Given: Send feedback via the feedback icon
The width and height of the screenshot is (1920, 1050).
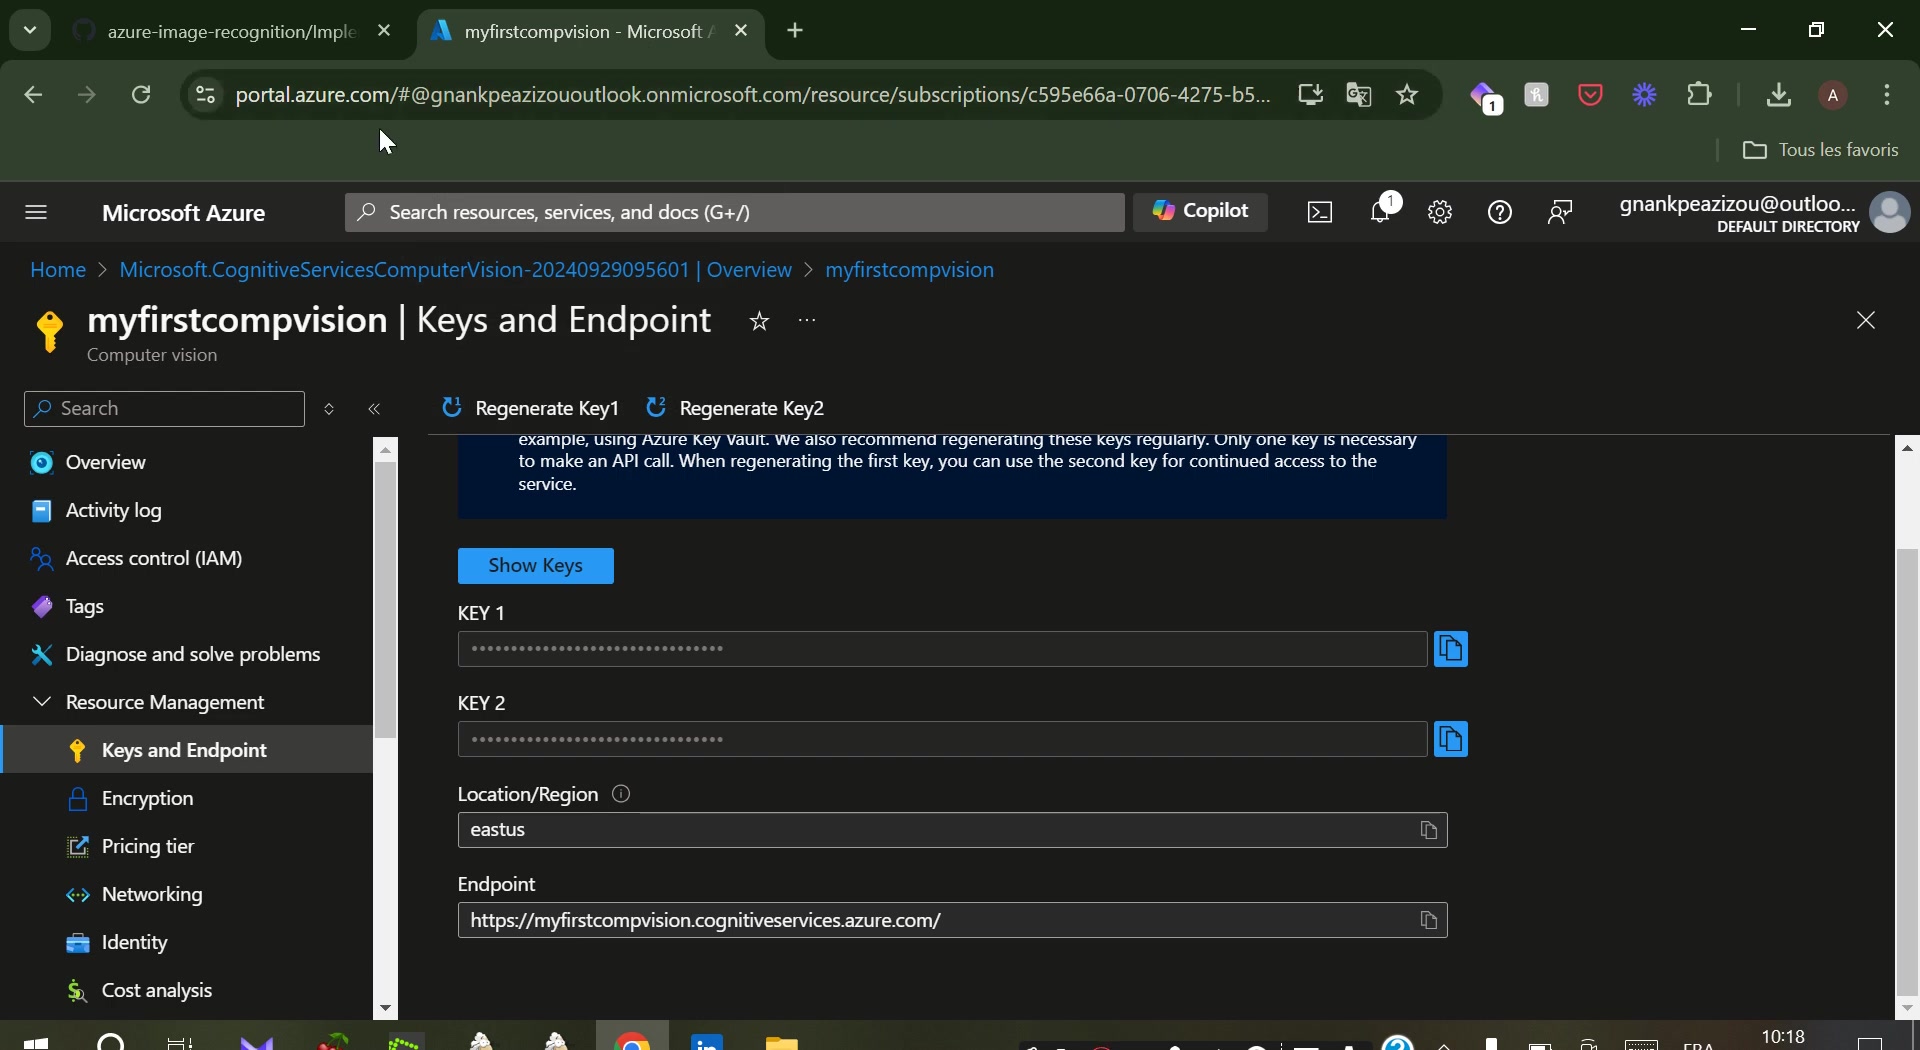Looking at the screenshot, I should [1560, 212].
